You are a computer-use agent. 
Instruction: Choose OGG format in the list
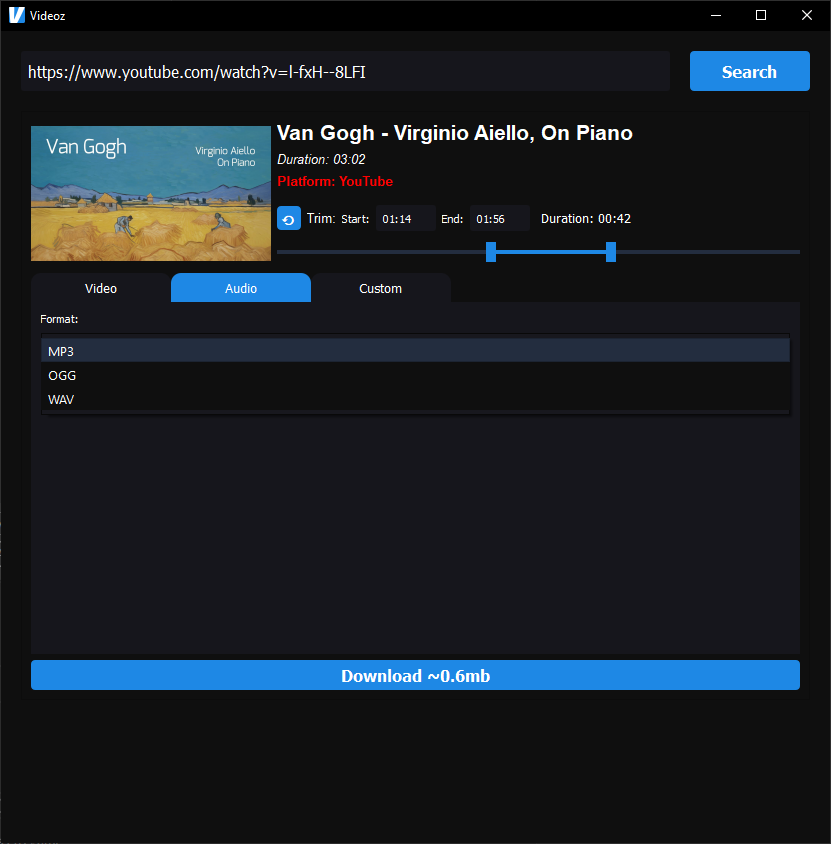click(415, 375)
